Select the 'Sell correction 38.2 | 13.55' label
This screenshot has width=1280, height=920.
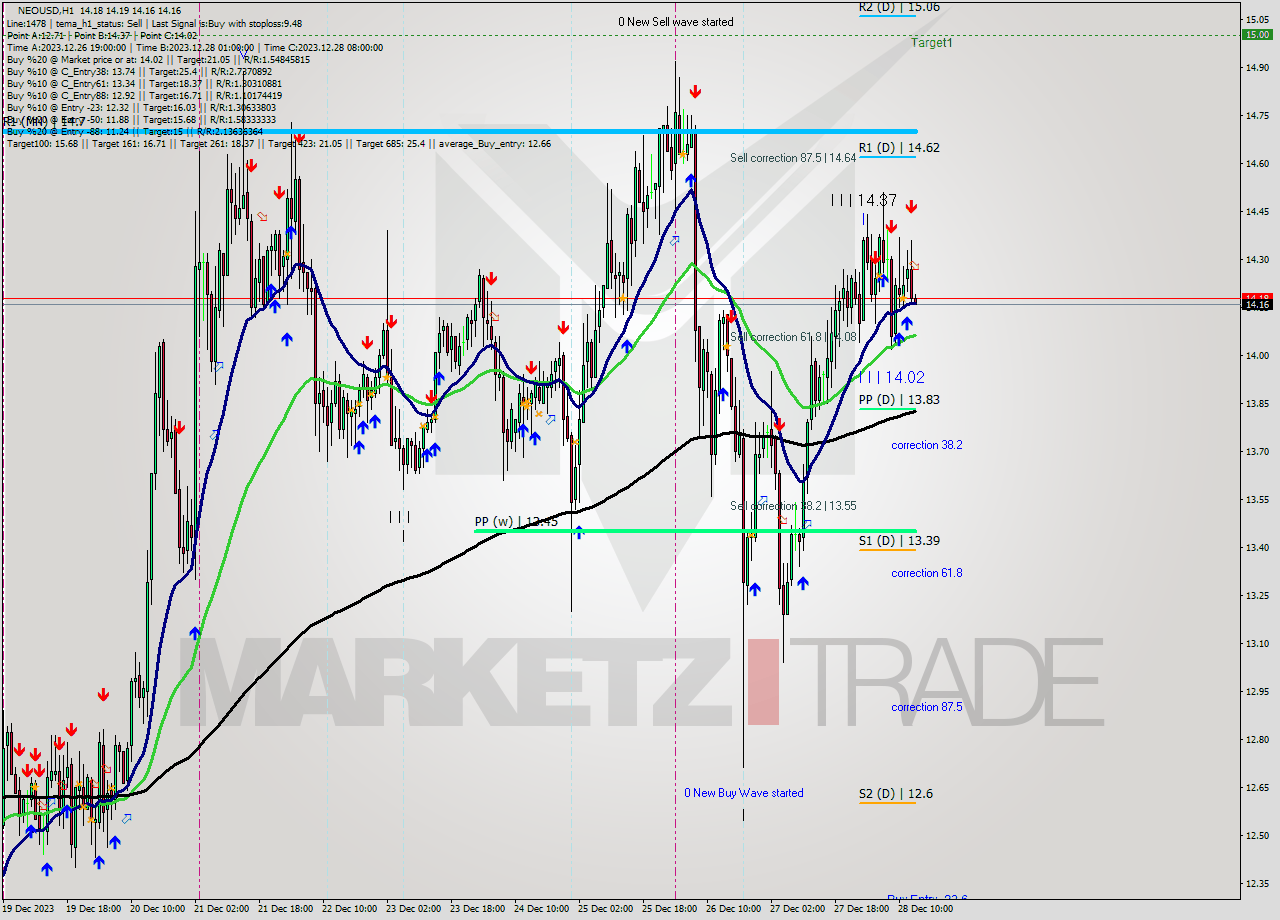pos(793,506)
